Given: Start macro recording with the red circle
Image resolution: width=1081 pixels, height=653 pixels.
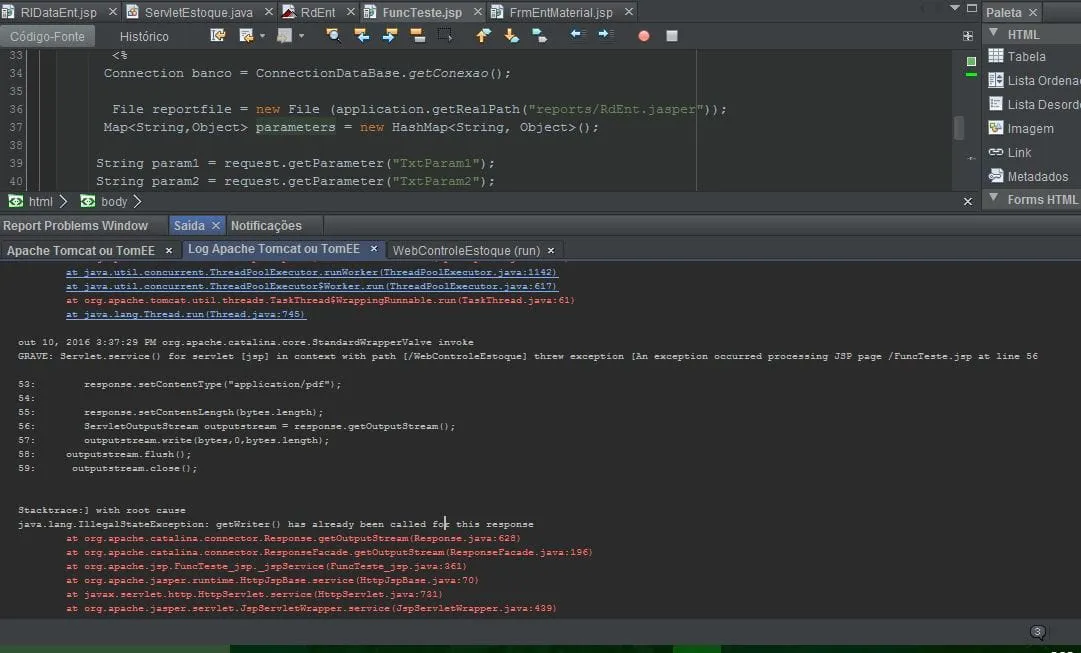Looking at the screenshot, I should (644, 35).
